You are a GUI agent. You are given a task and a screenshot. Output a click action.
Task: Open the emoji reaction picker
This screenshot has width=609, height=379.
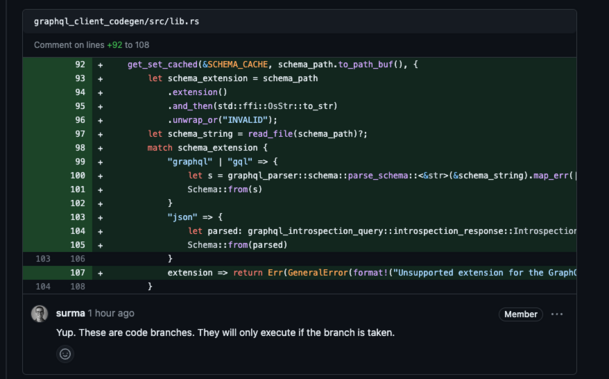(x=65, y=354)
